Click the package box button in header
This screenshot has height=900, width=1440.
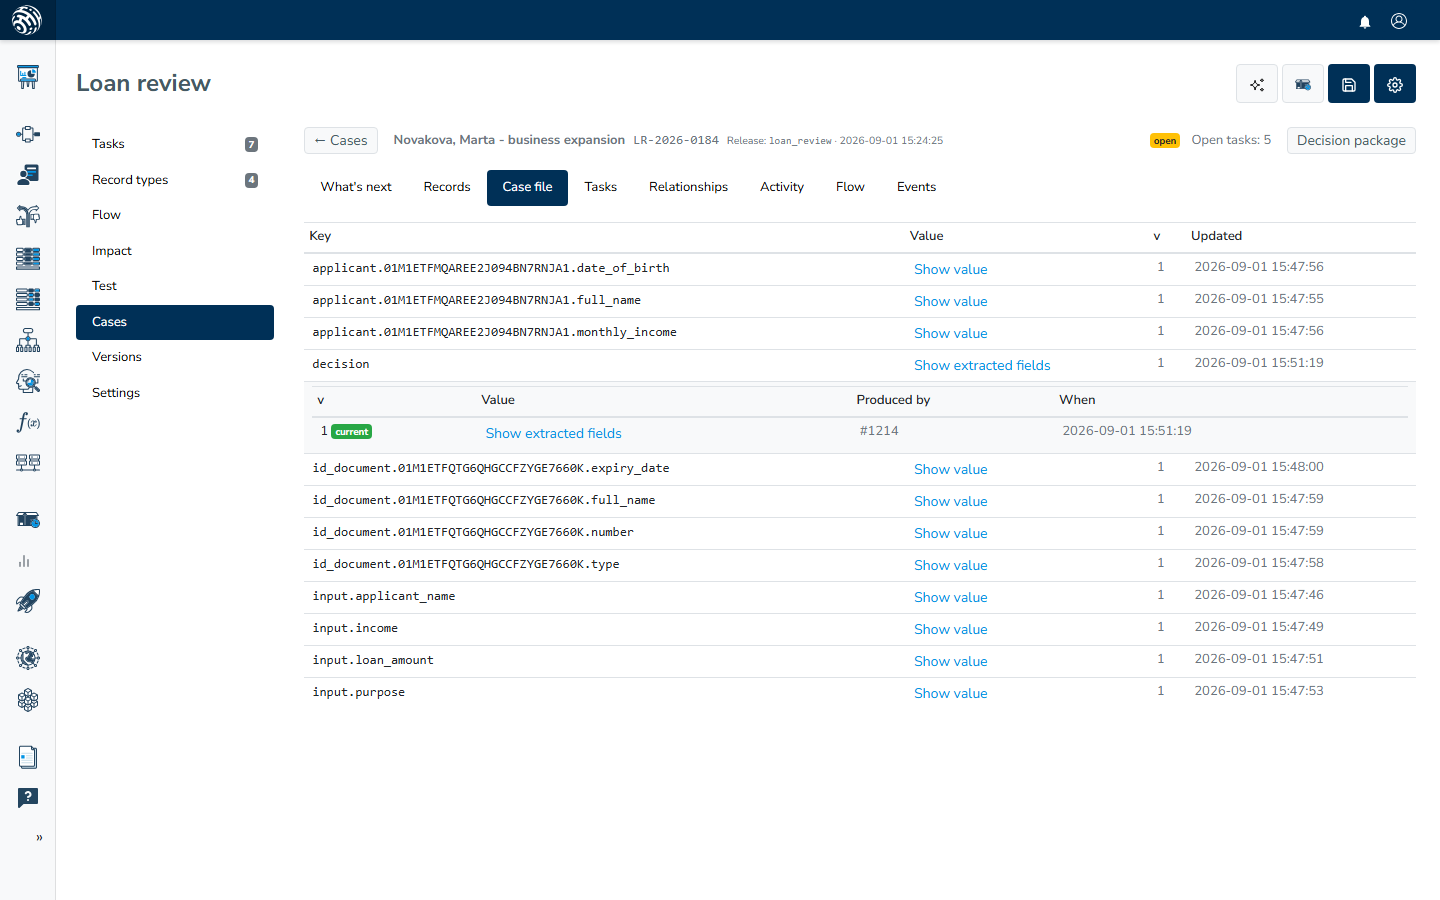[1303, 84]
